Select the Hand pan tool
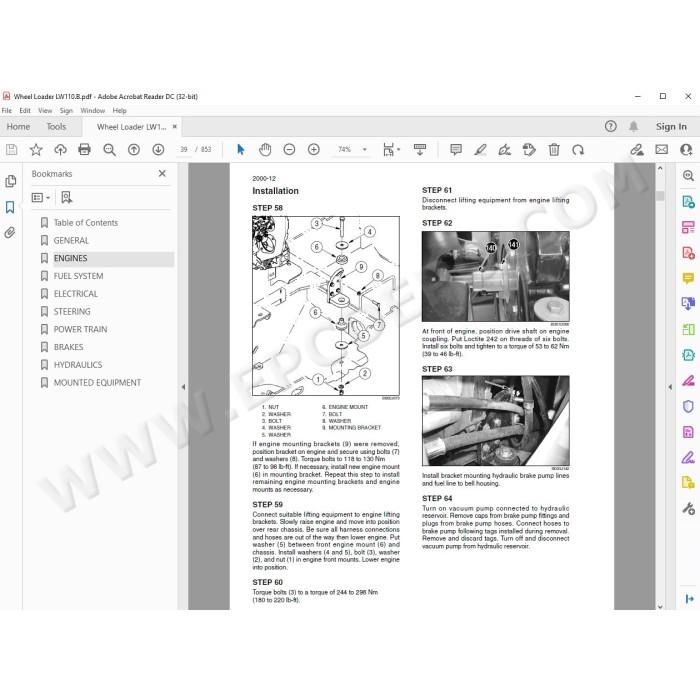Viewport: 700px width, 700px height. (x=265, y=150)
